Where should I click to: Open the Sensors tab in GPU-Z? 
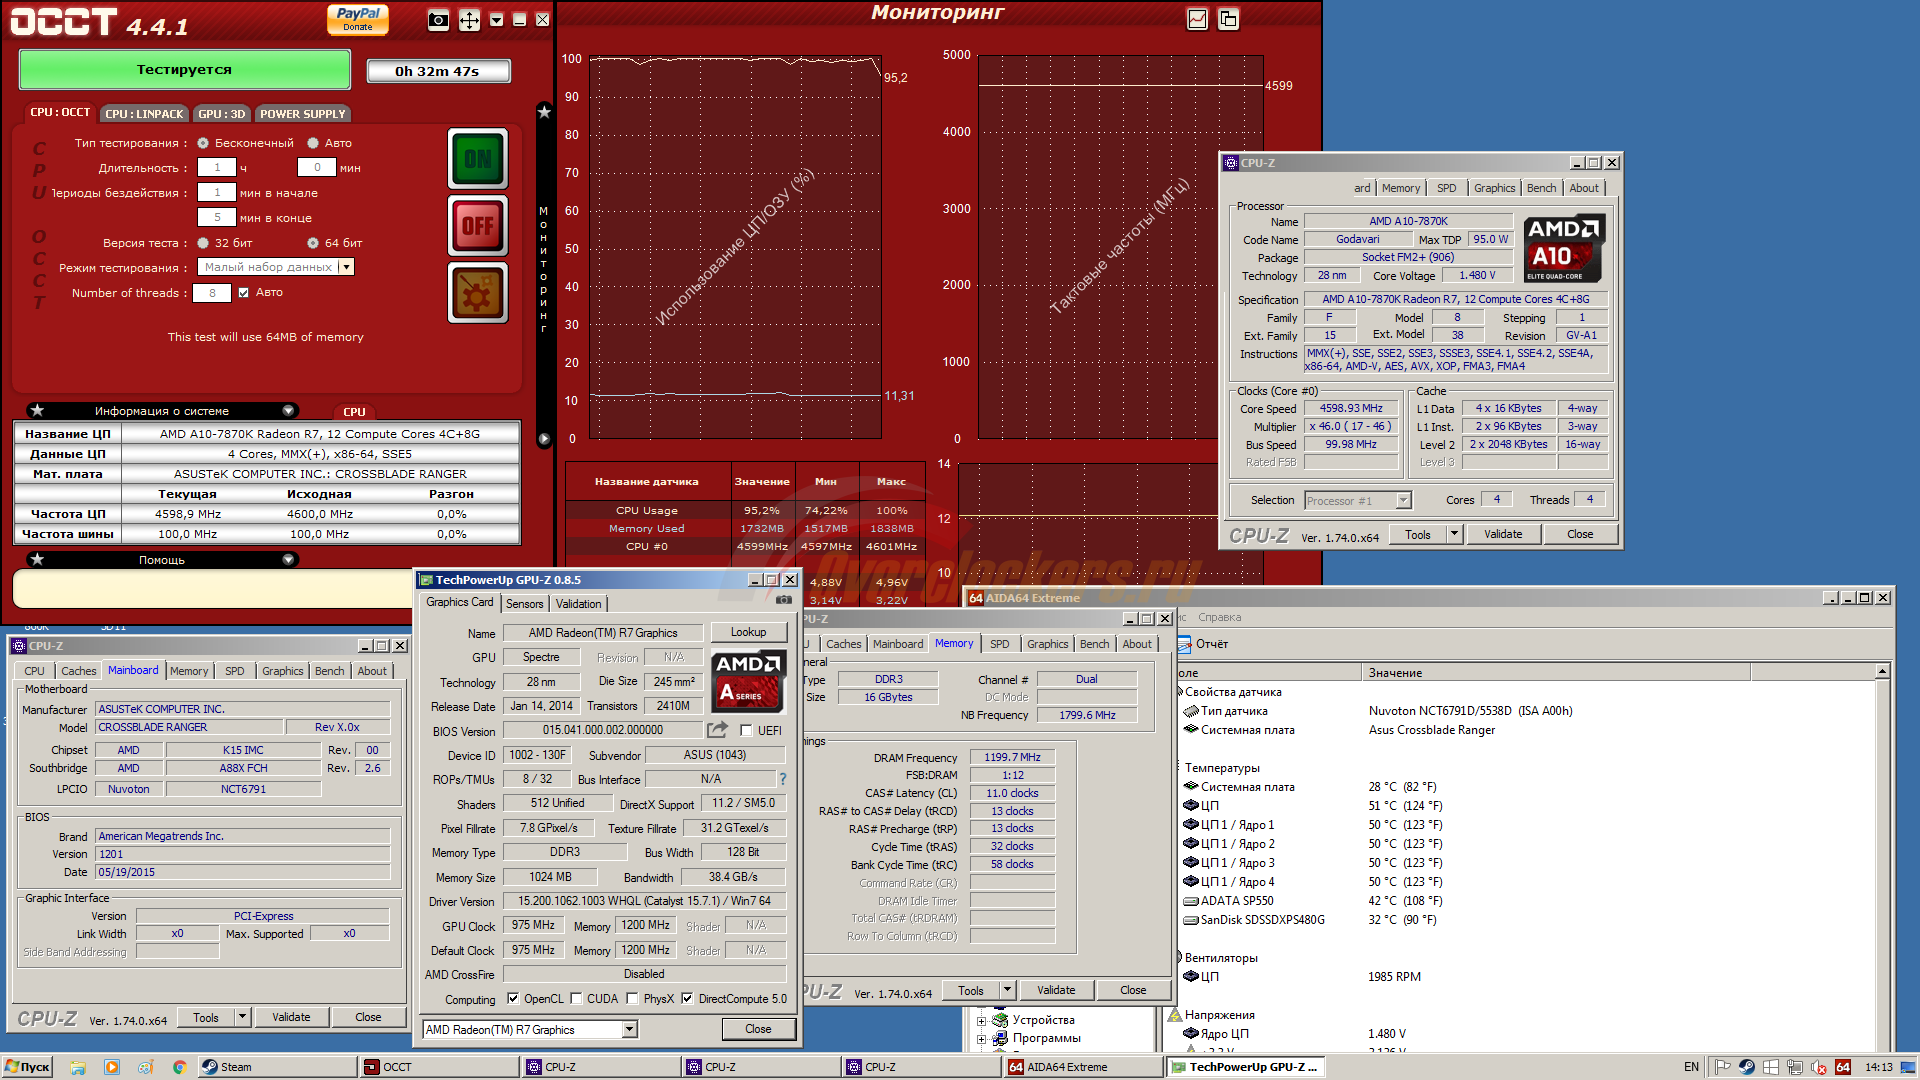524,604
